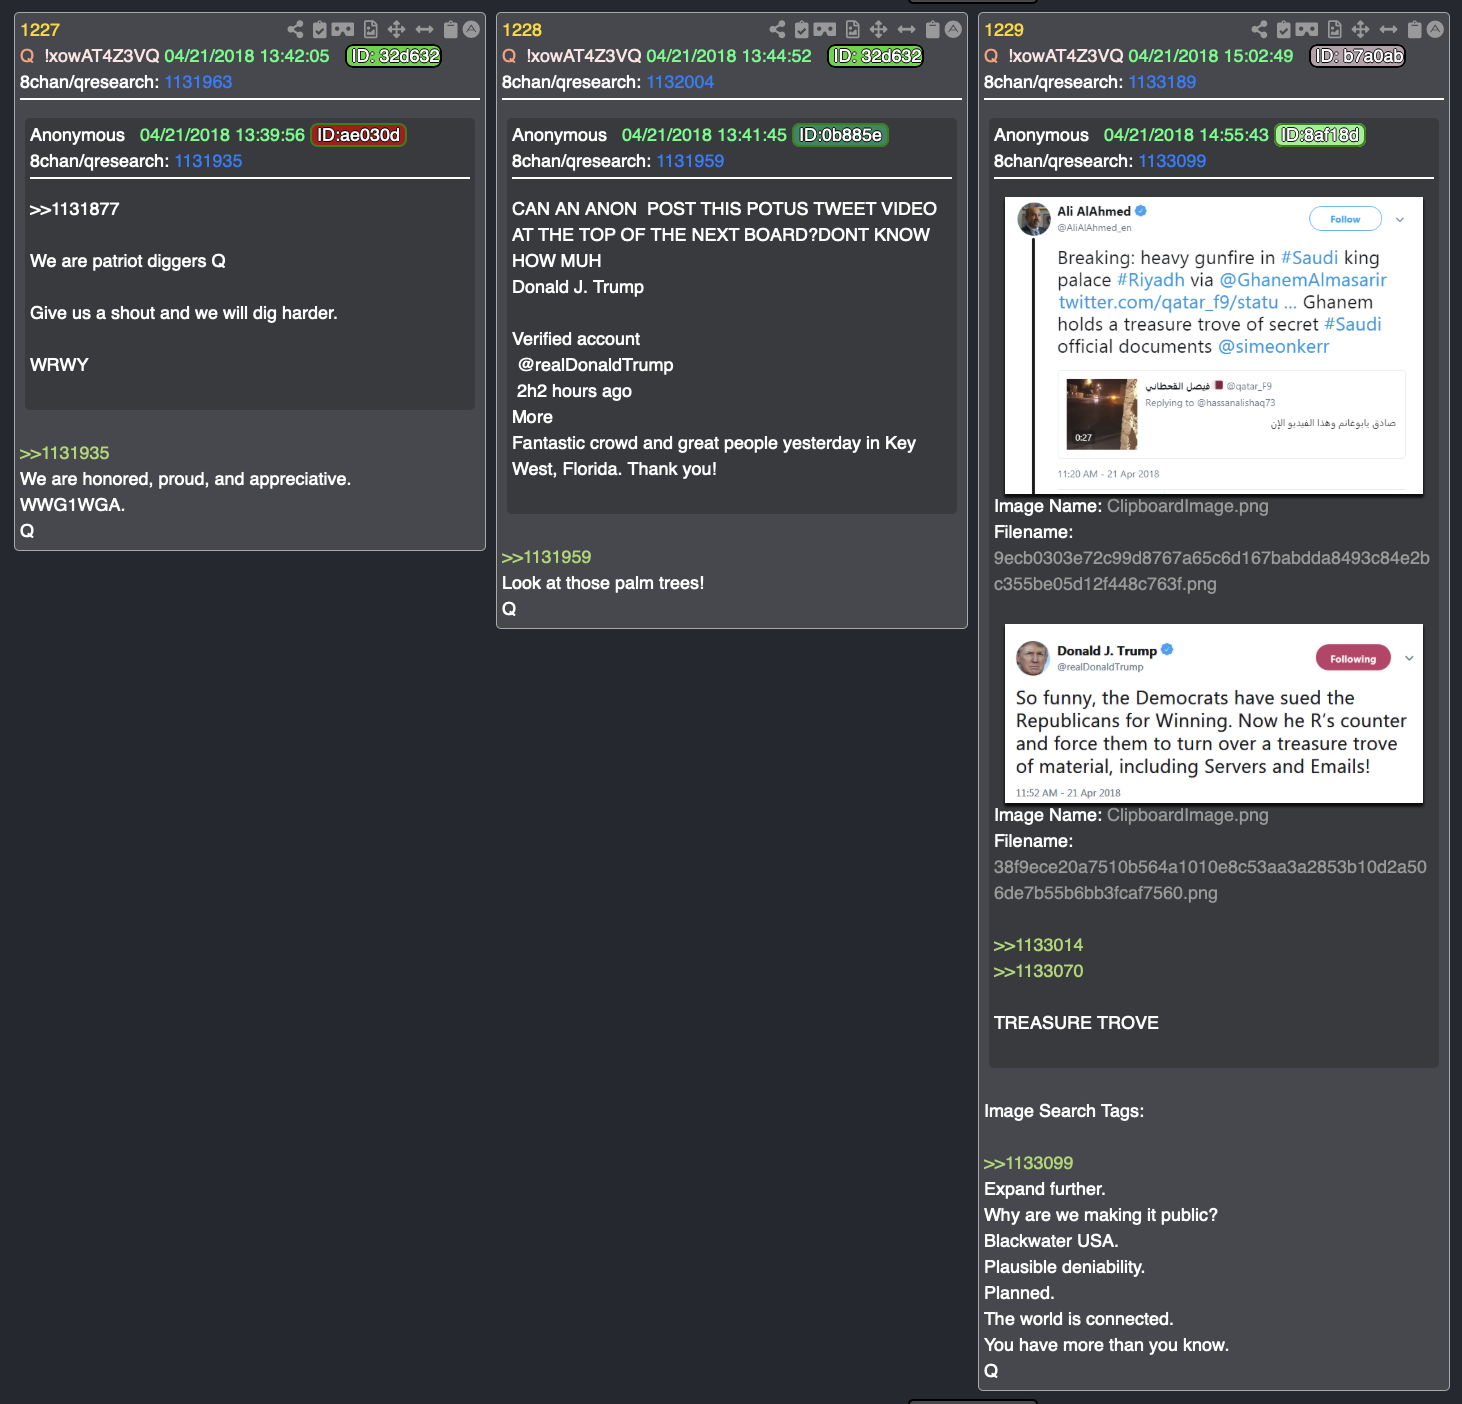This screenshot has width=1462, height=1404.
Task: Click horizontal resize arrows on post 1228
Action: pyautogui.click(x=907, y=30)
